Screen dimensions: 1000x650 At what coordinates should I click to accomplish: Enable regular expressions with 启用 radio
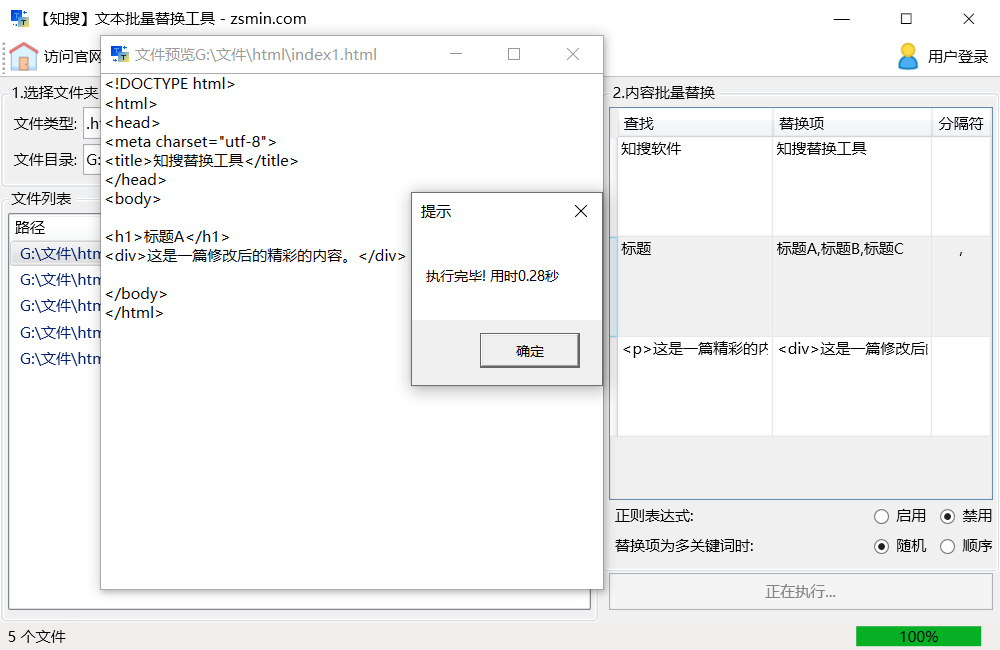[881, 517]
